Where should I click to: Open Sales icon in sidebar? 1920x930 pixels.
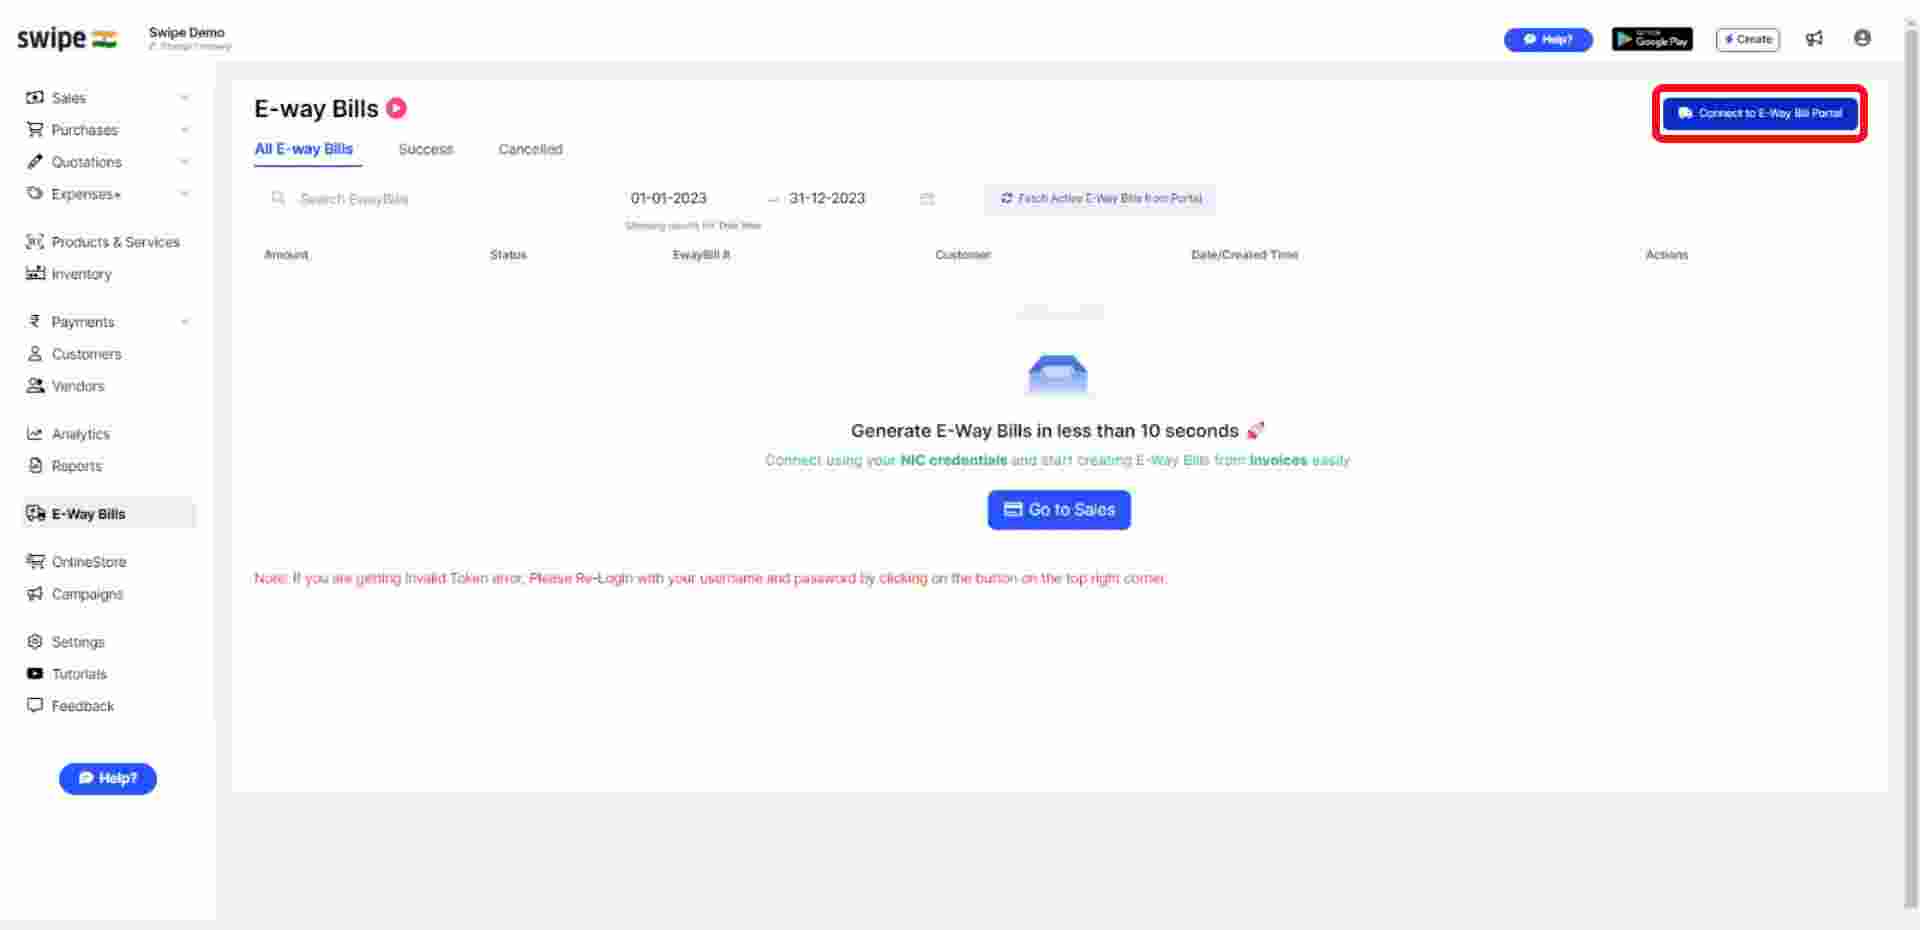click(35, 97)
